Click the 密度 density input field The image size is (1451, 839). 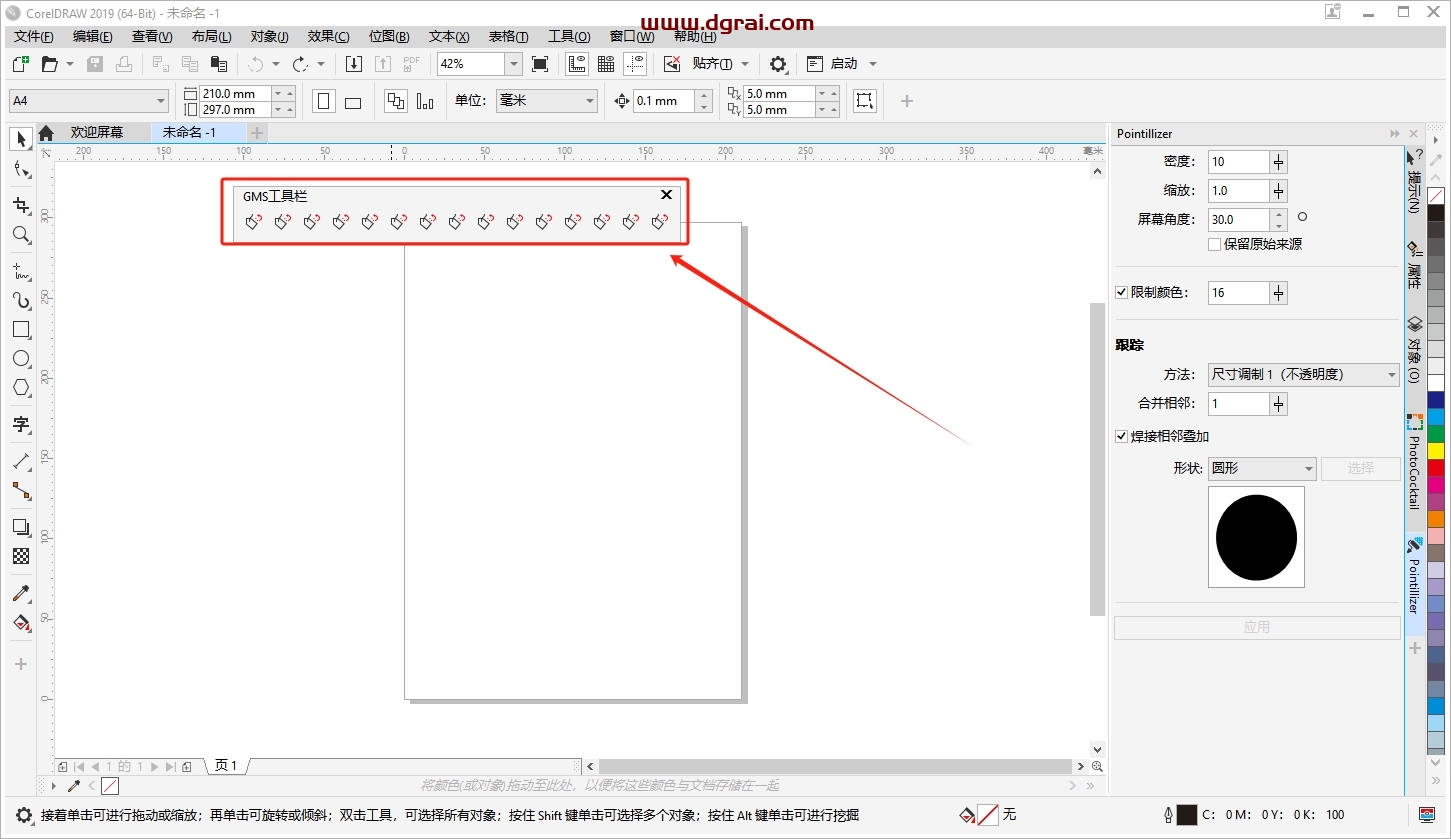click(1238, 162)
